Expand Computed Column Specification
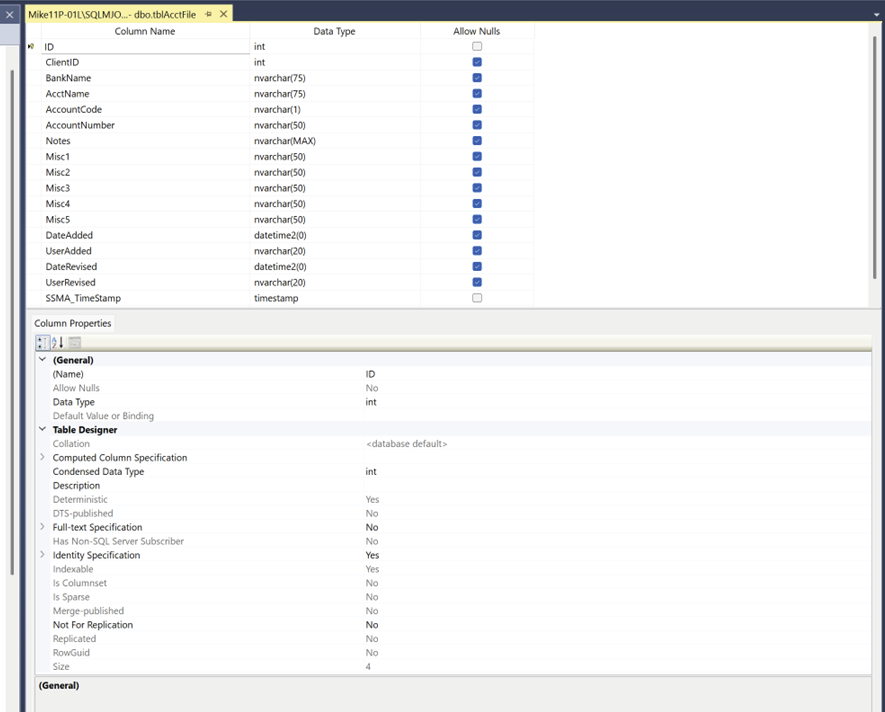 tap(42, 457)
